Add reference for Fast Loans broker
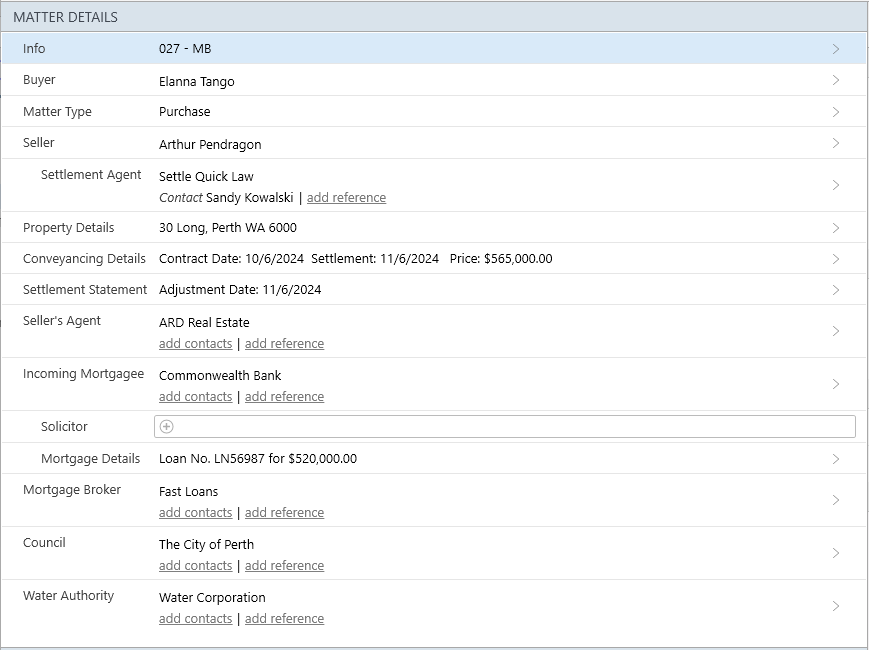The height and width of the screenshot is (650, 869). [x=284, y=513]
